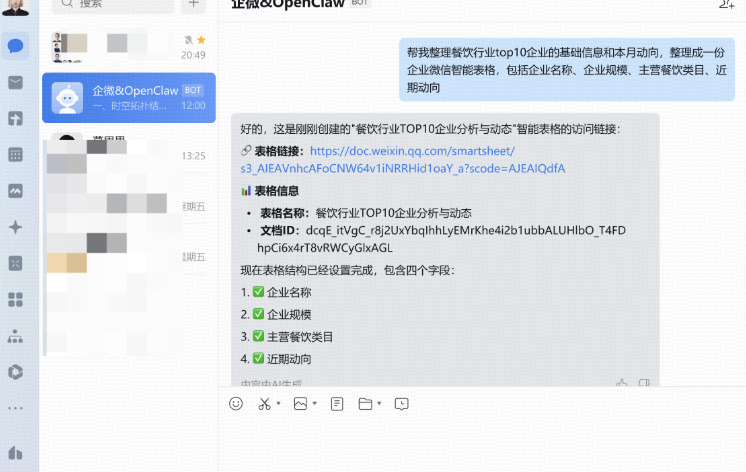746x472 pixels.
Task: Click the chat history clock icon
Action: coord(402,404)
